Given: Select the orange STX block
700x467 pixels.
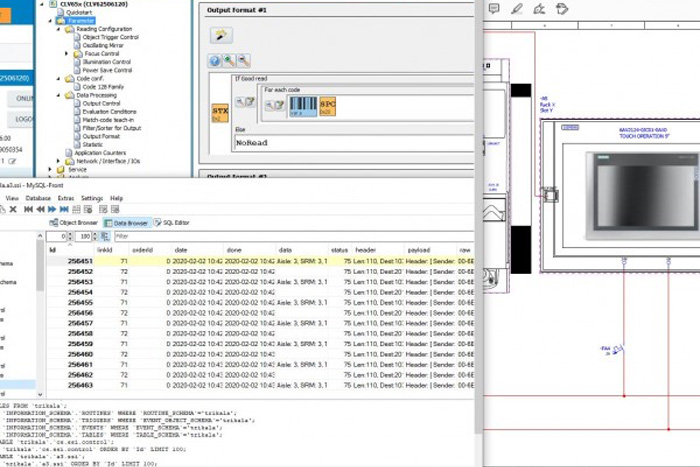Looking at the screenshot, I should coord(220,113).
